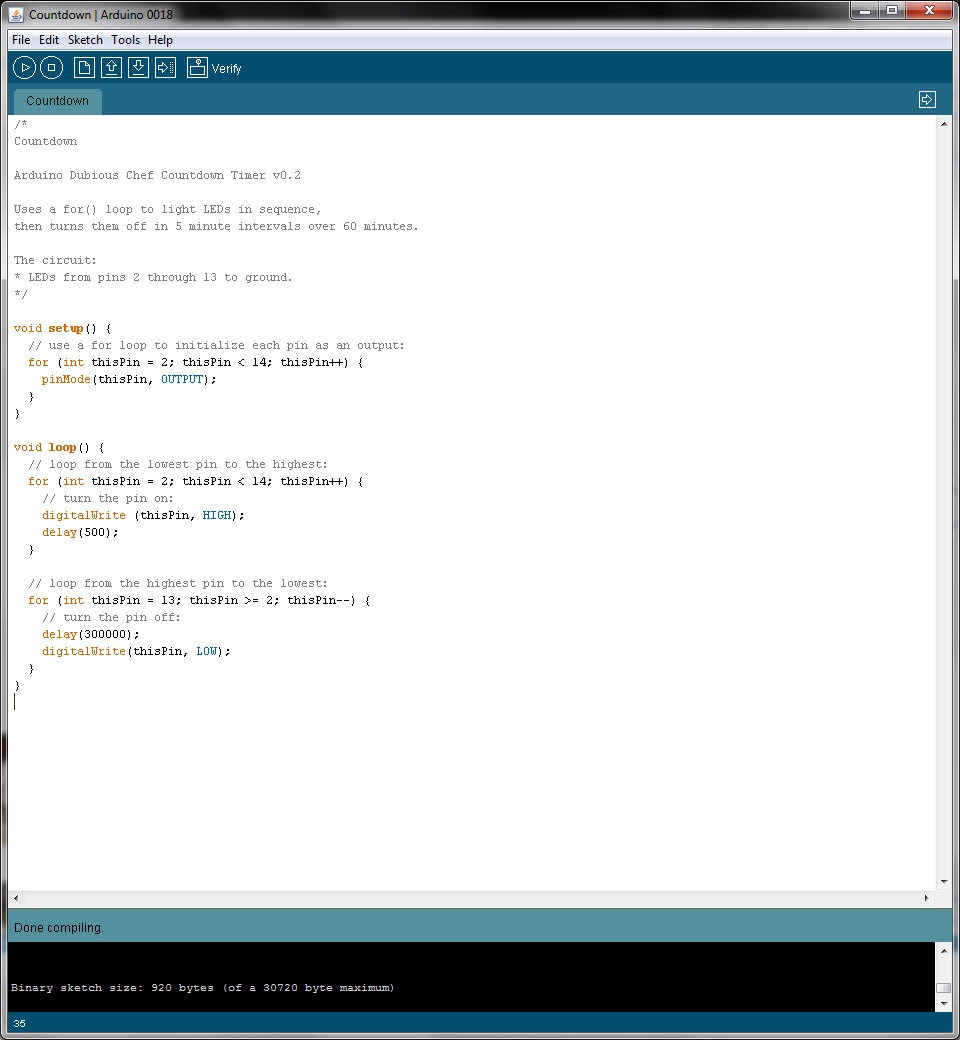Open a sketch with the Open arrow icon
This screenshot has width=960, height=1040.
point(111,68)
